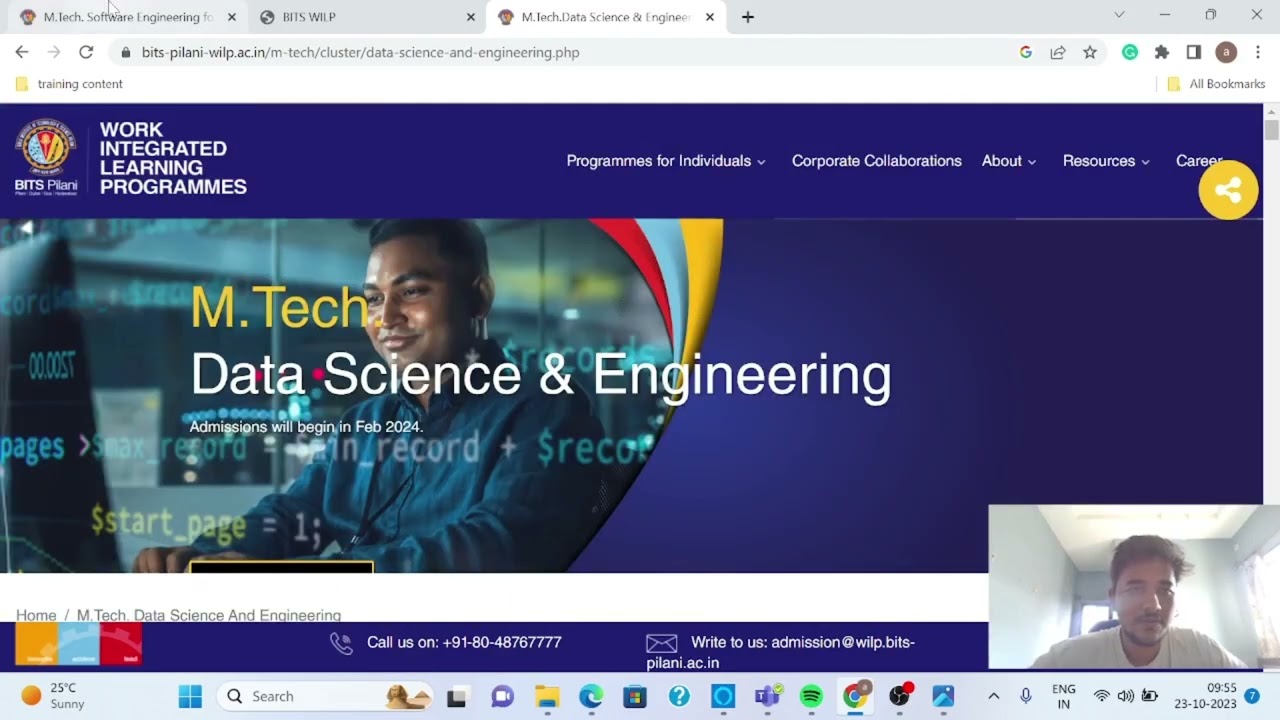
Task: Open the Careers menu item
Action: pyautogui.click(x=1199, y=161)
